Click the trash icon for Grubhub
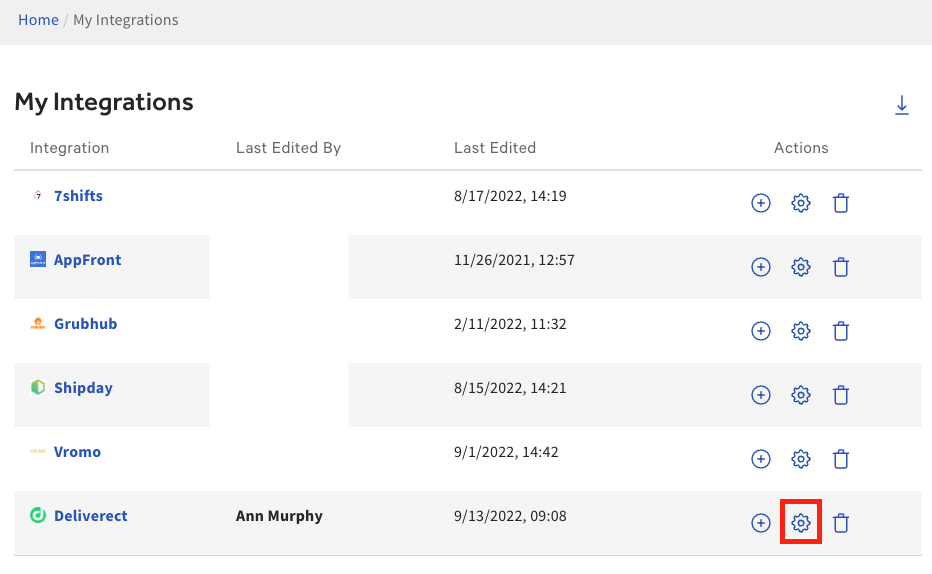The width and height of the screenshot is (932, 574). point(841,331)
